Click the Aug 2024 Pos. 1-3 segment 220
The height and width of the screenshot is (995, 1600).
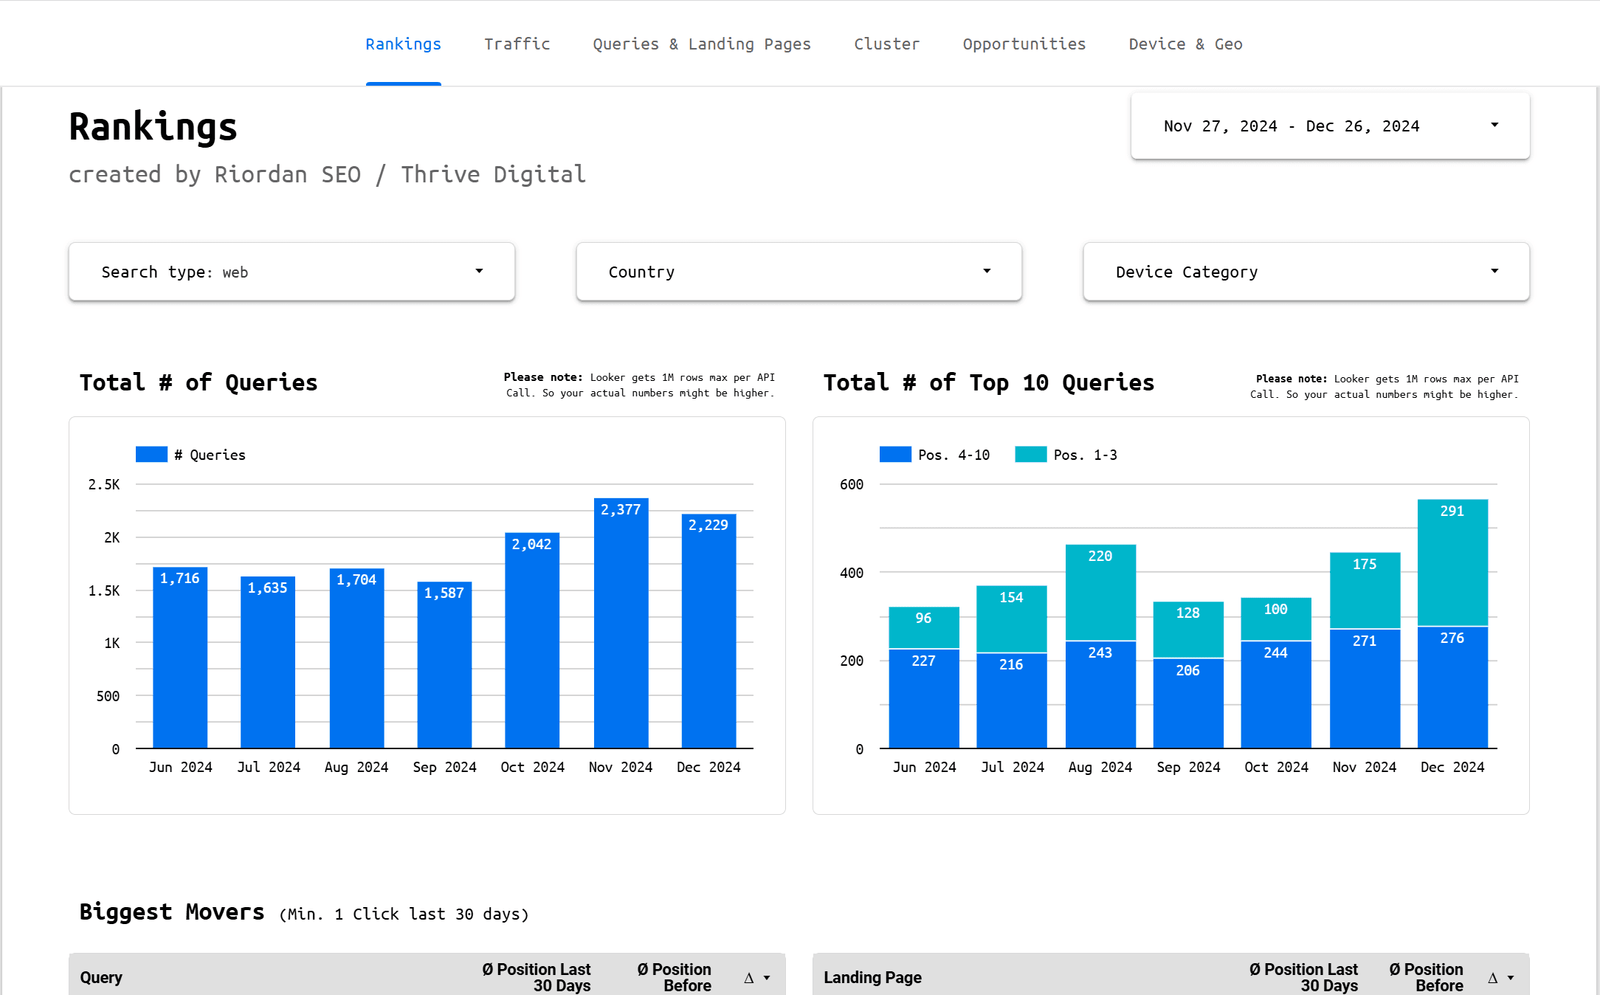[1101, 593]
